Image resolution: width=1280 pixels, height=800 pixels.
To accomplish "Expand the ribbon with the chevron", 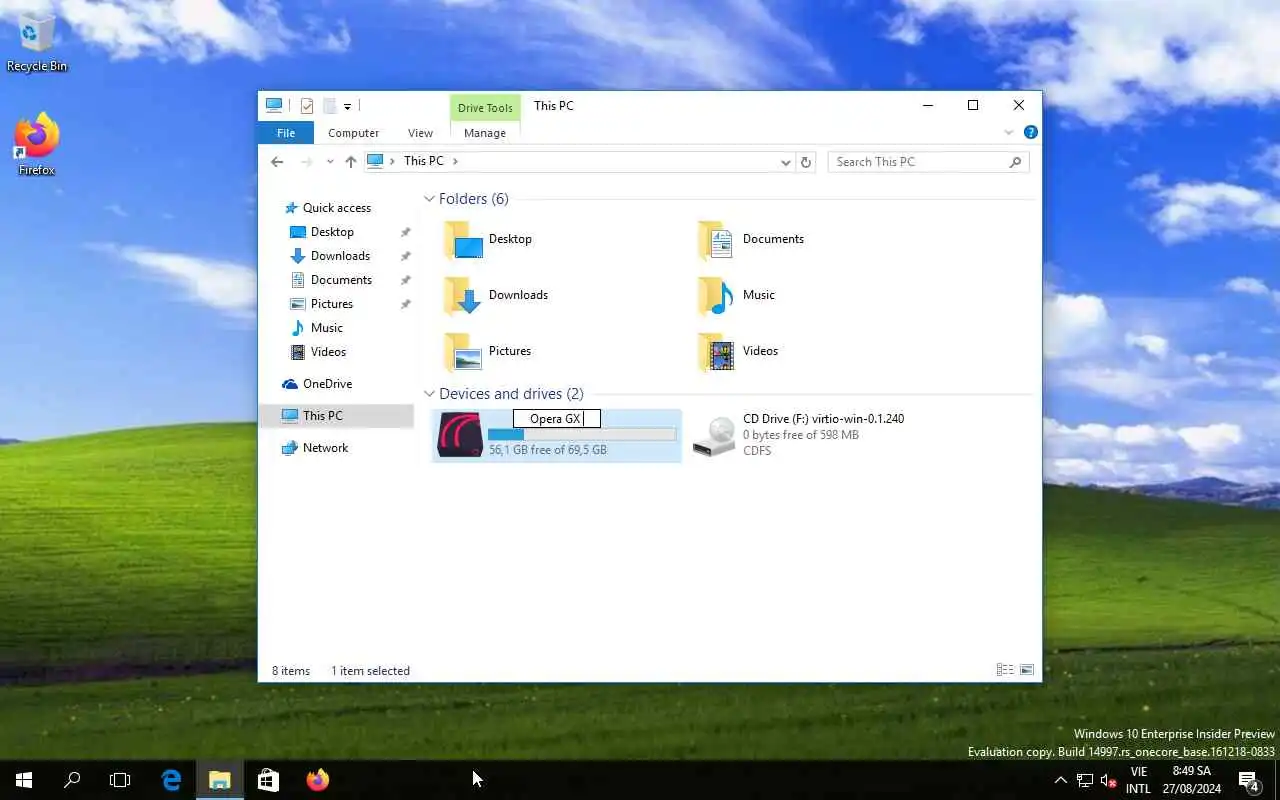I will 1008,132.
